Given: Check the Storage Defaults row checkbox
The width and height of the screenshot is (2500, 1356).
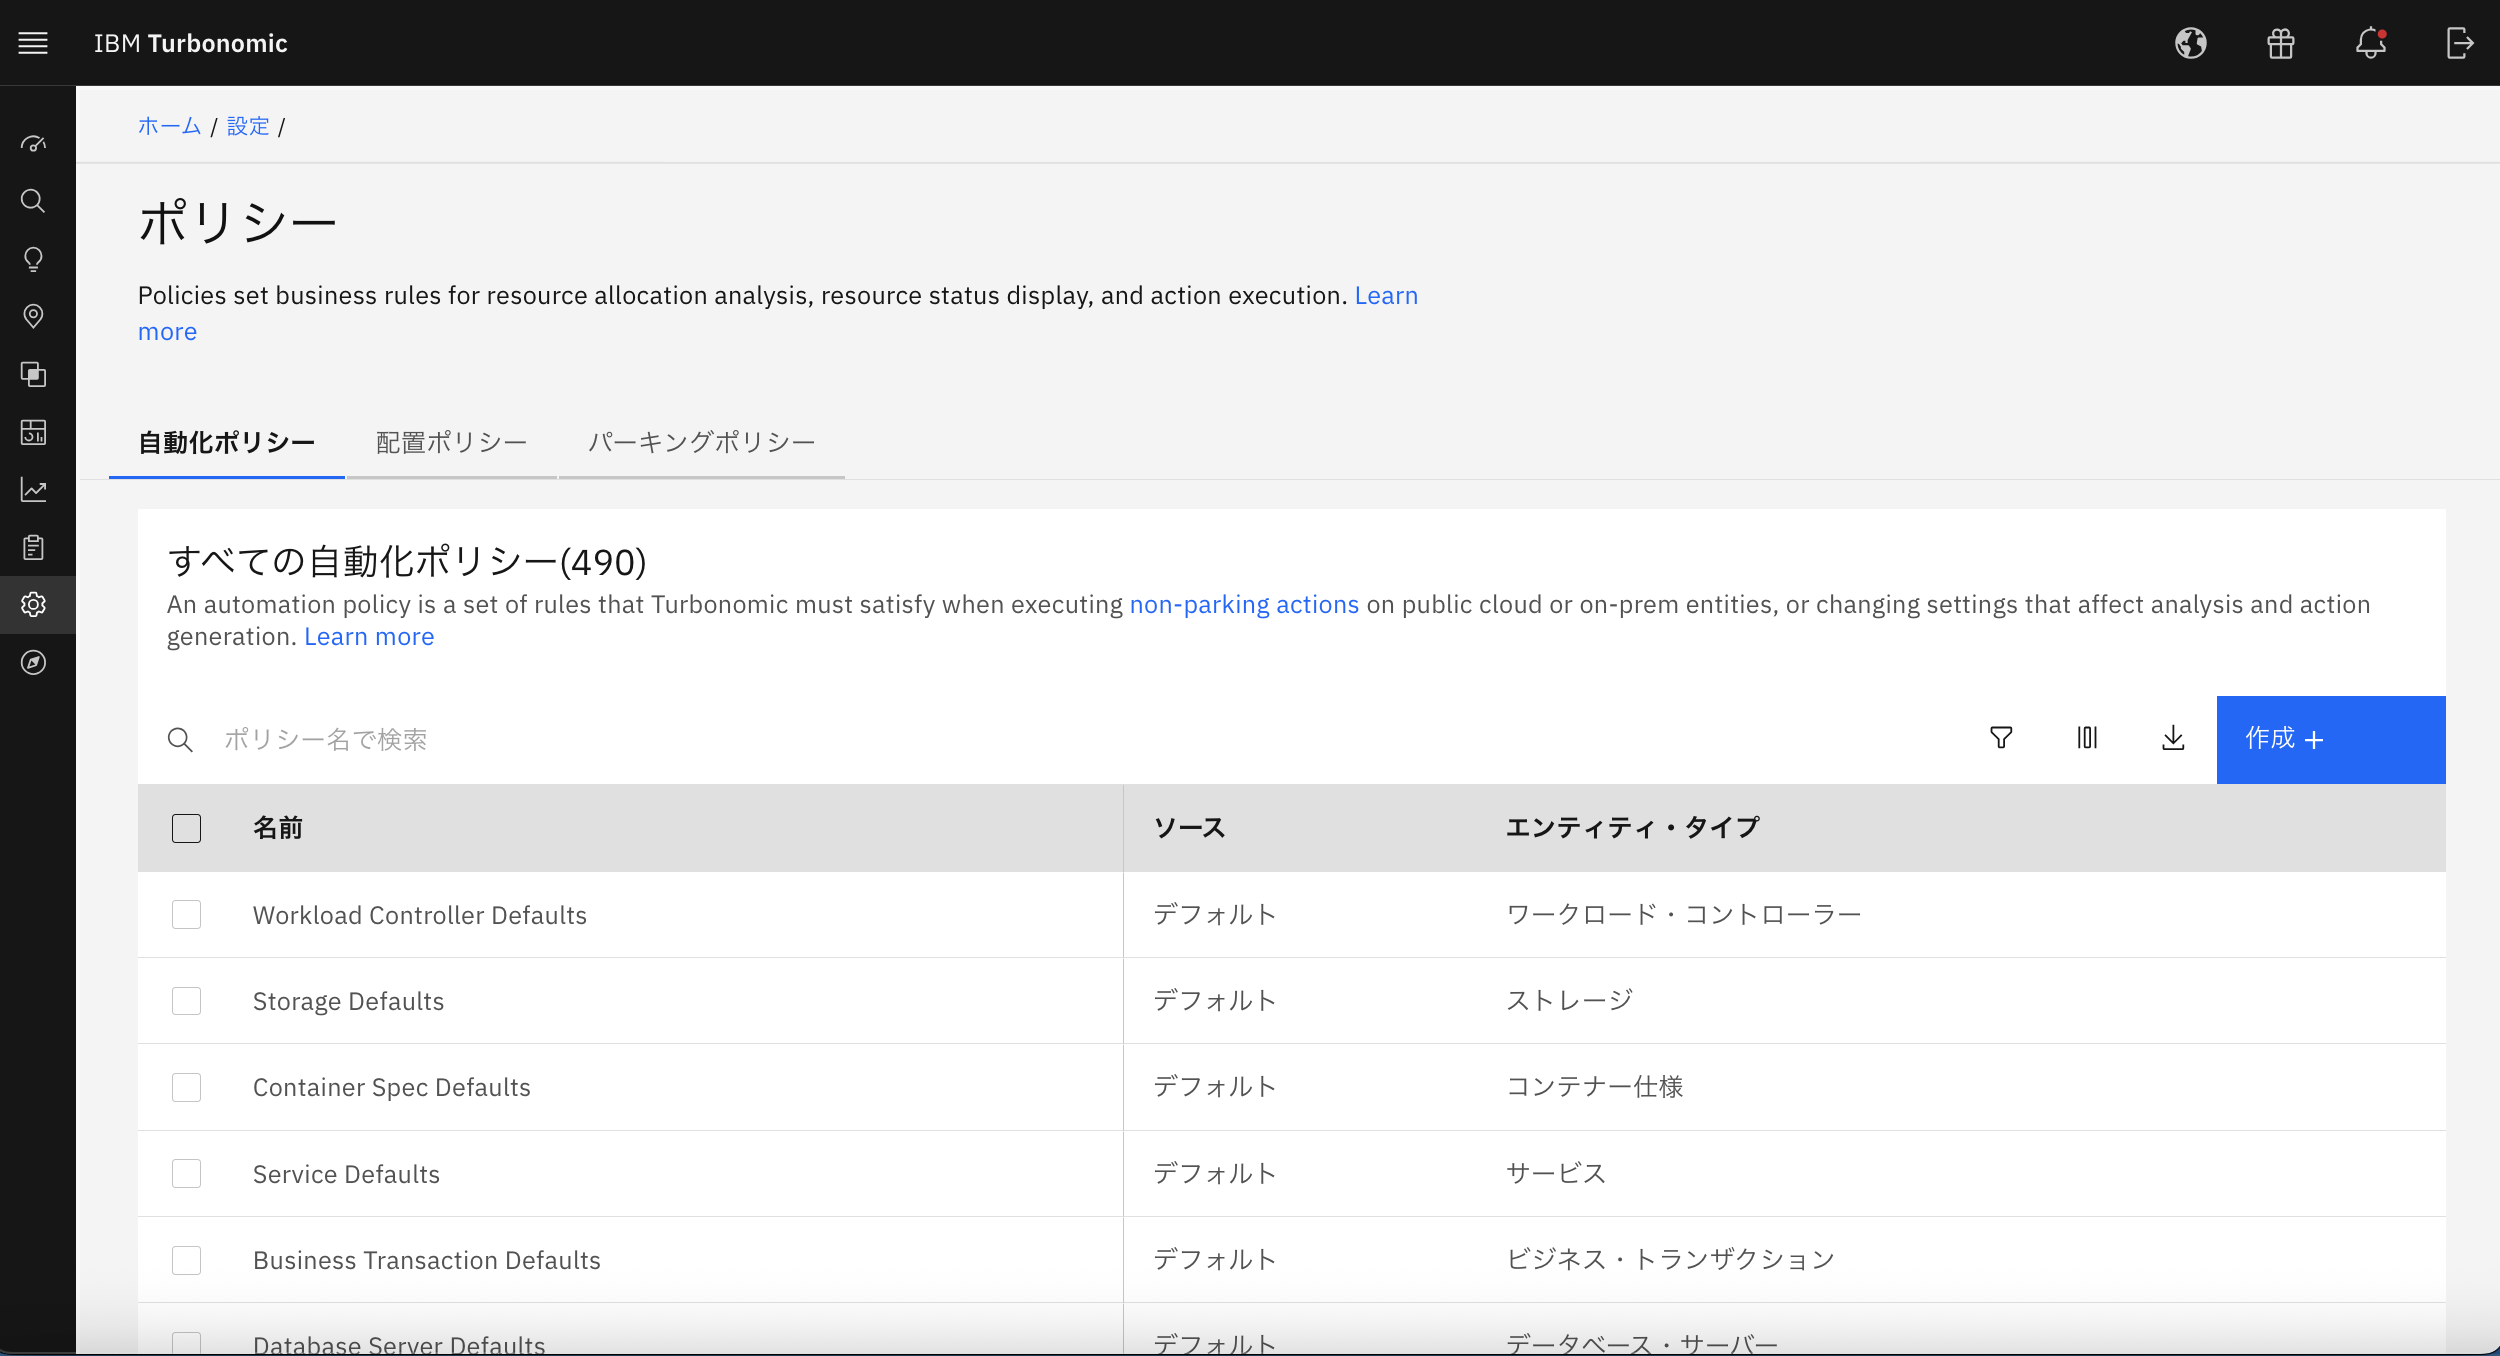Looking at the screenshot, I should [186, 1001].
